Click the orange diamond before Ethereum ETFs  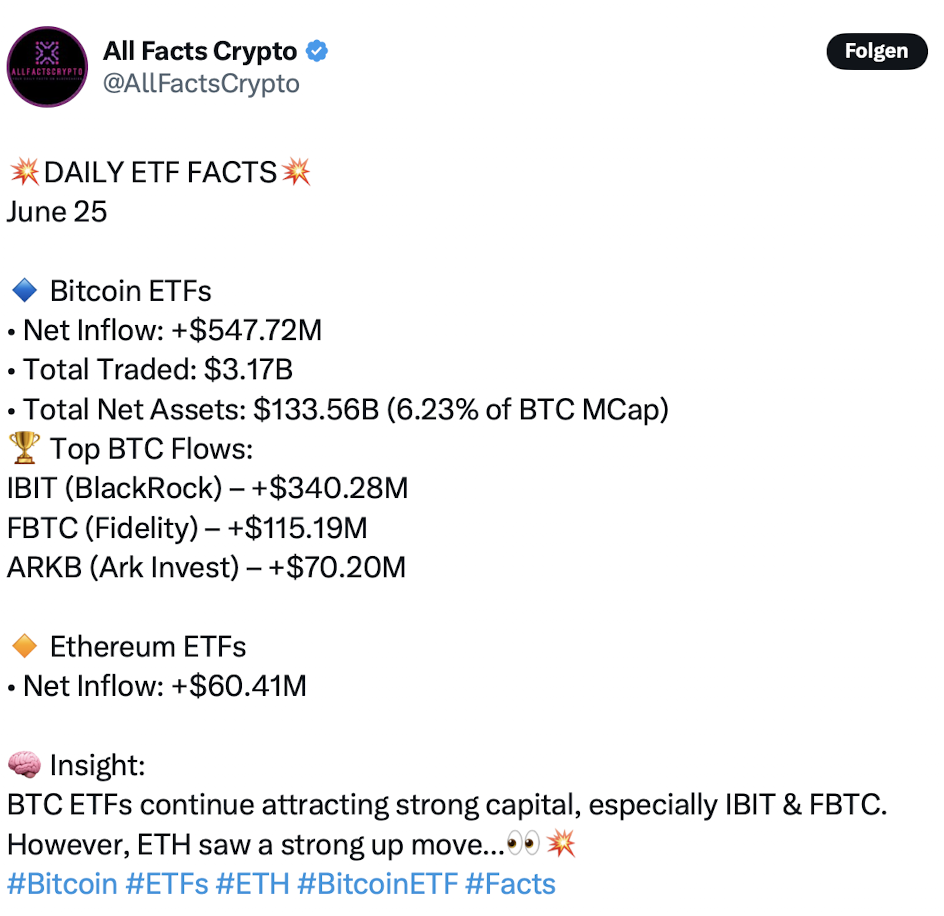click(24, 646)
